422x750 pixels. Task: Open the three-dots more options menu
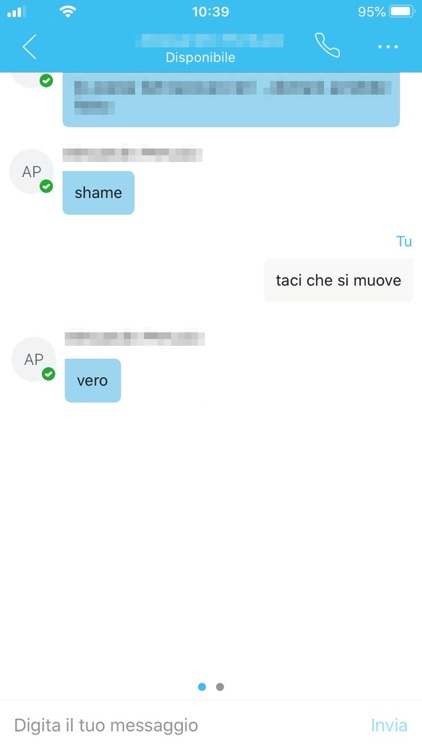tap(388, 47)
